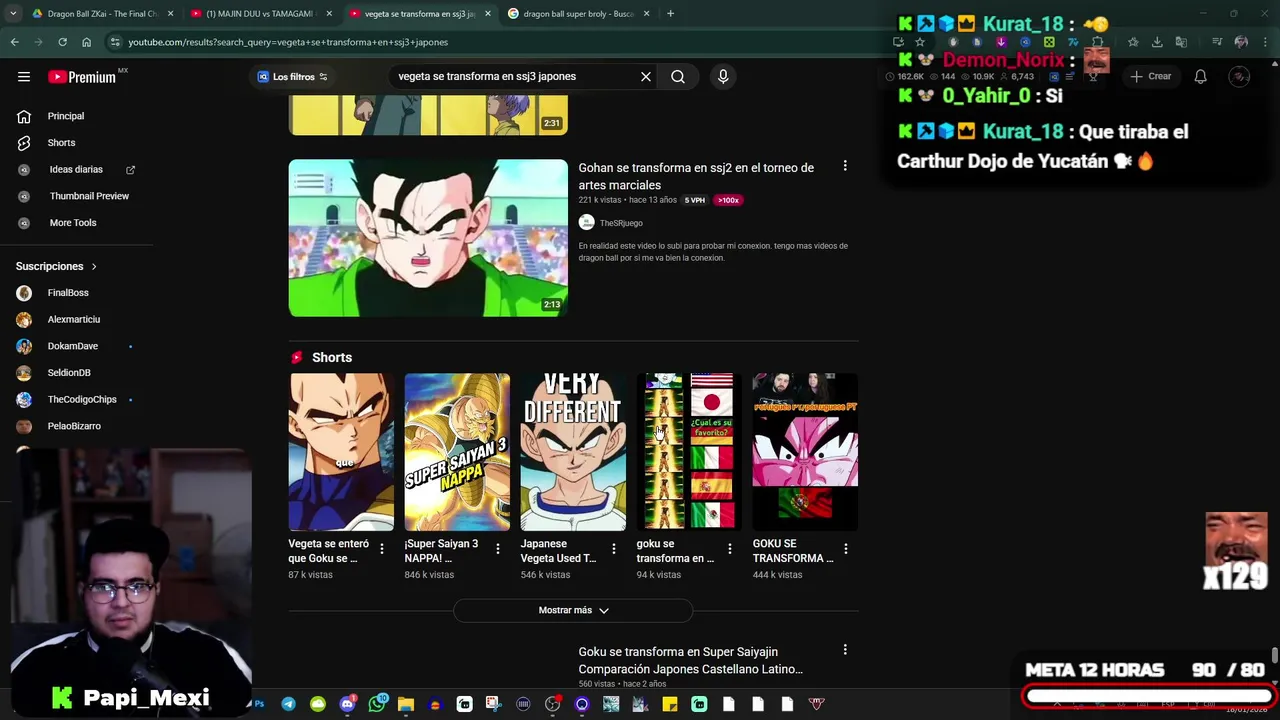Open the YouTube account avatar menu
Image resolution: width=1280 pixels, height=720 pixels.
click(1239, 76)
